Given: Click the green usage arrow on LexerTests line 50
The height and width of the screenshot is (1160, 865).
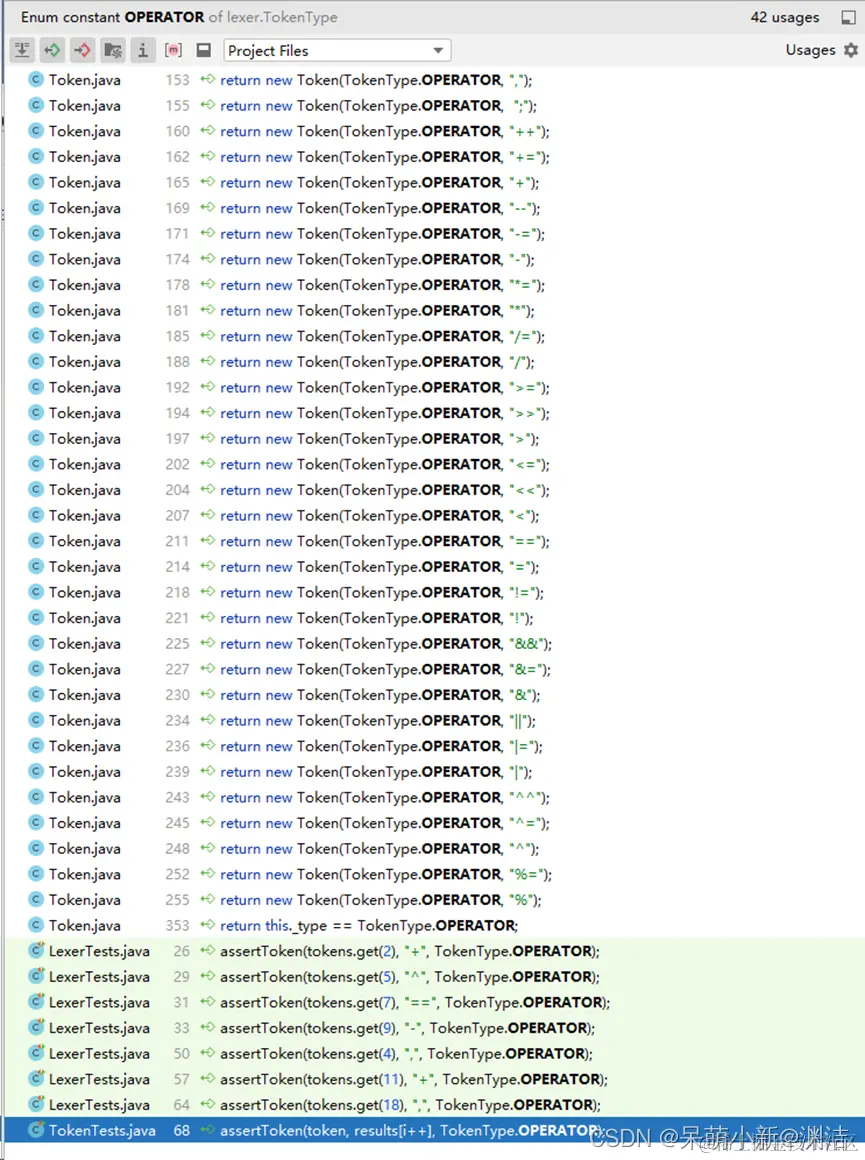Looking at the screenshot, I should click(x=208, y=1053).
